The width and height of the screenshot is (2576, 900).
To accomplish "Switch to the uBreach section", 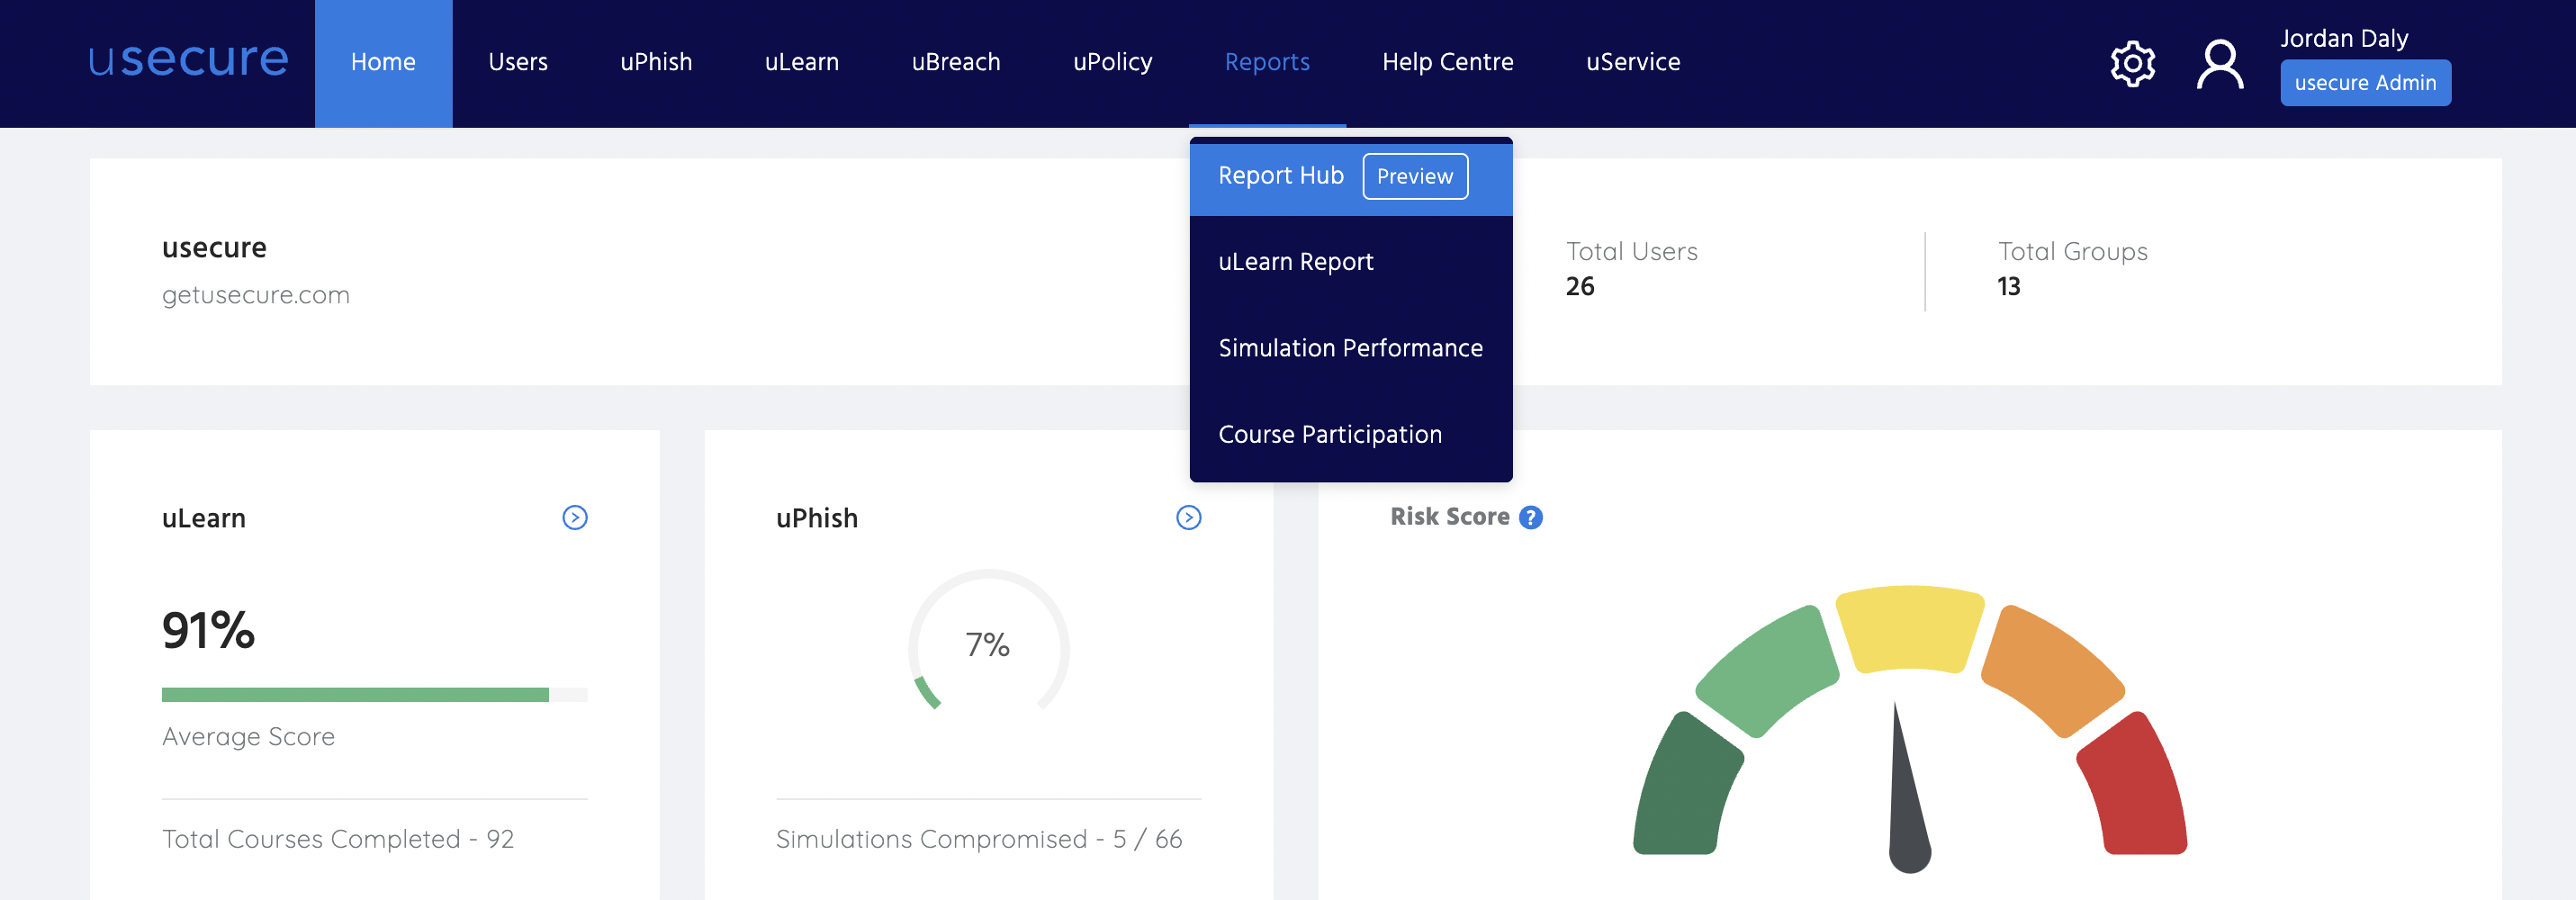I will 956,61.
